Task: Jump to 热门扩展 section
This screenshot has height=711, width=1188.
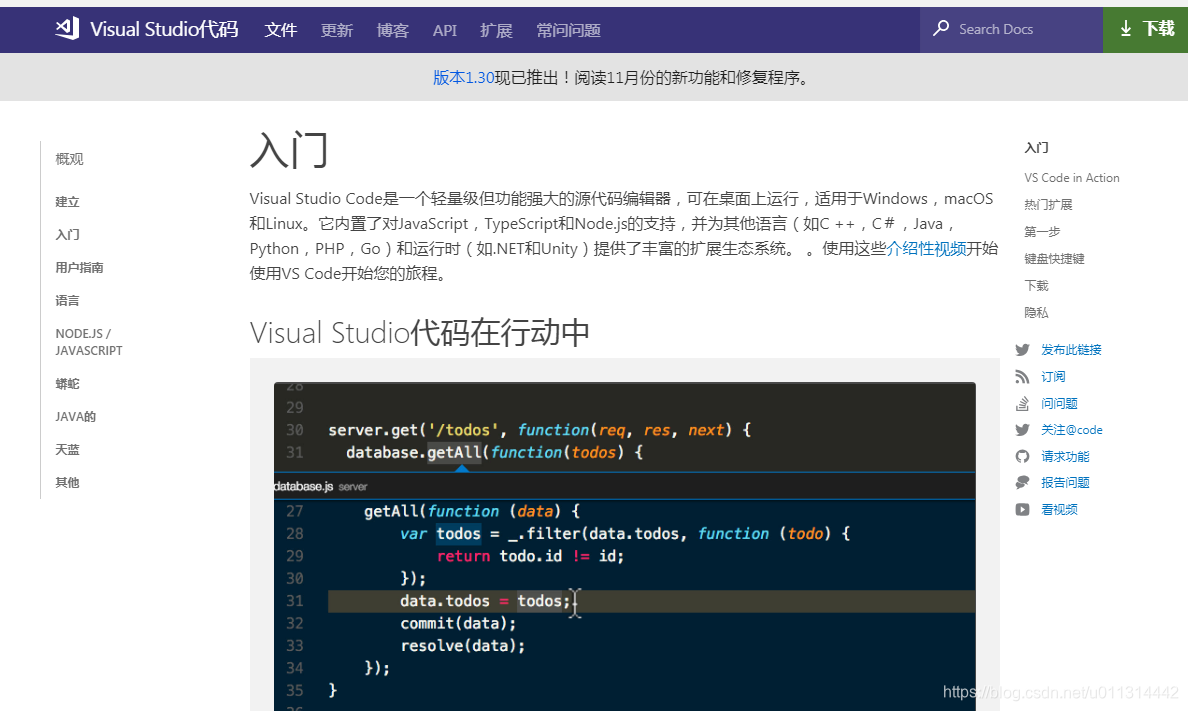Action: (1049, 205)
